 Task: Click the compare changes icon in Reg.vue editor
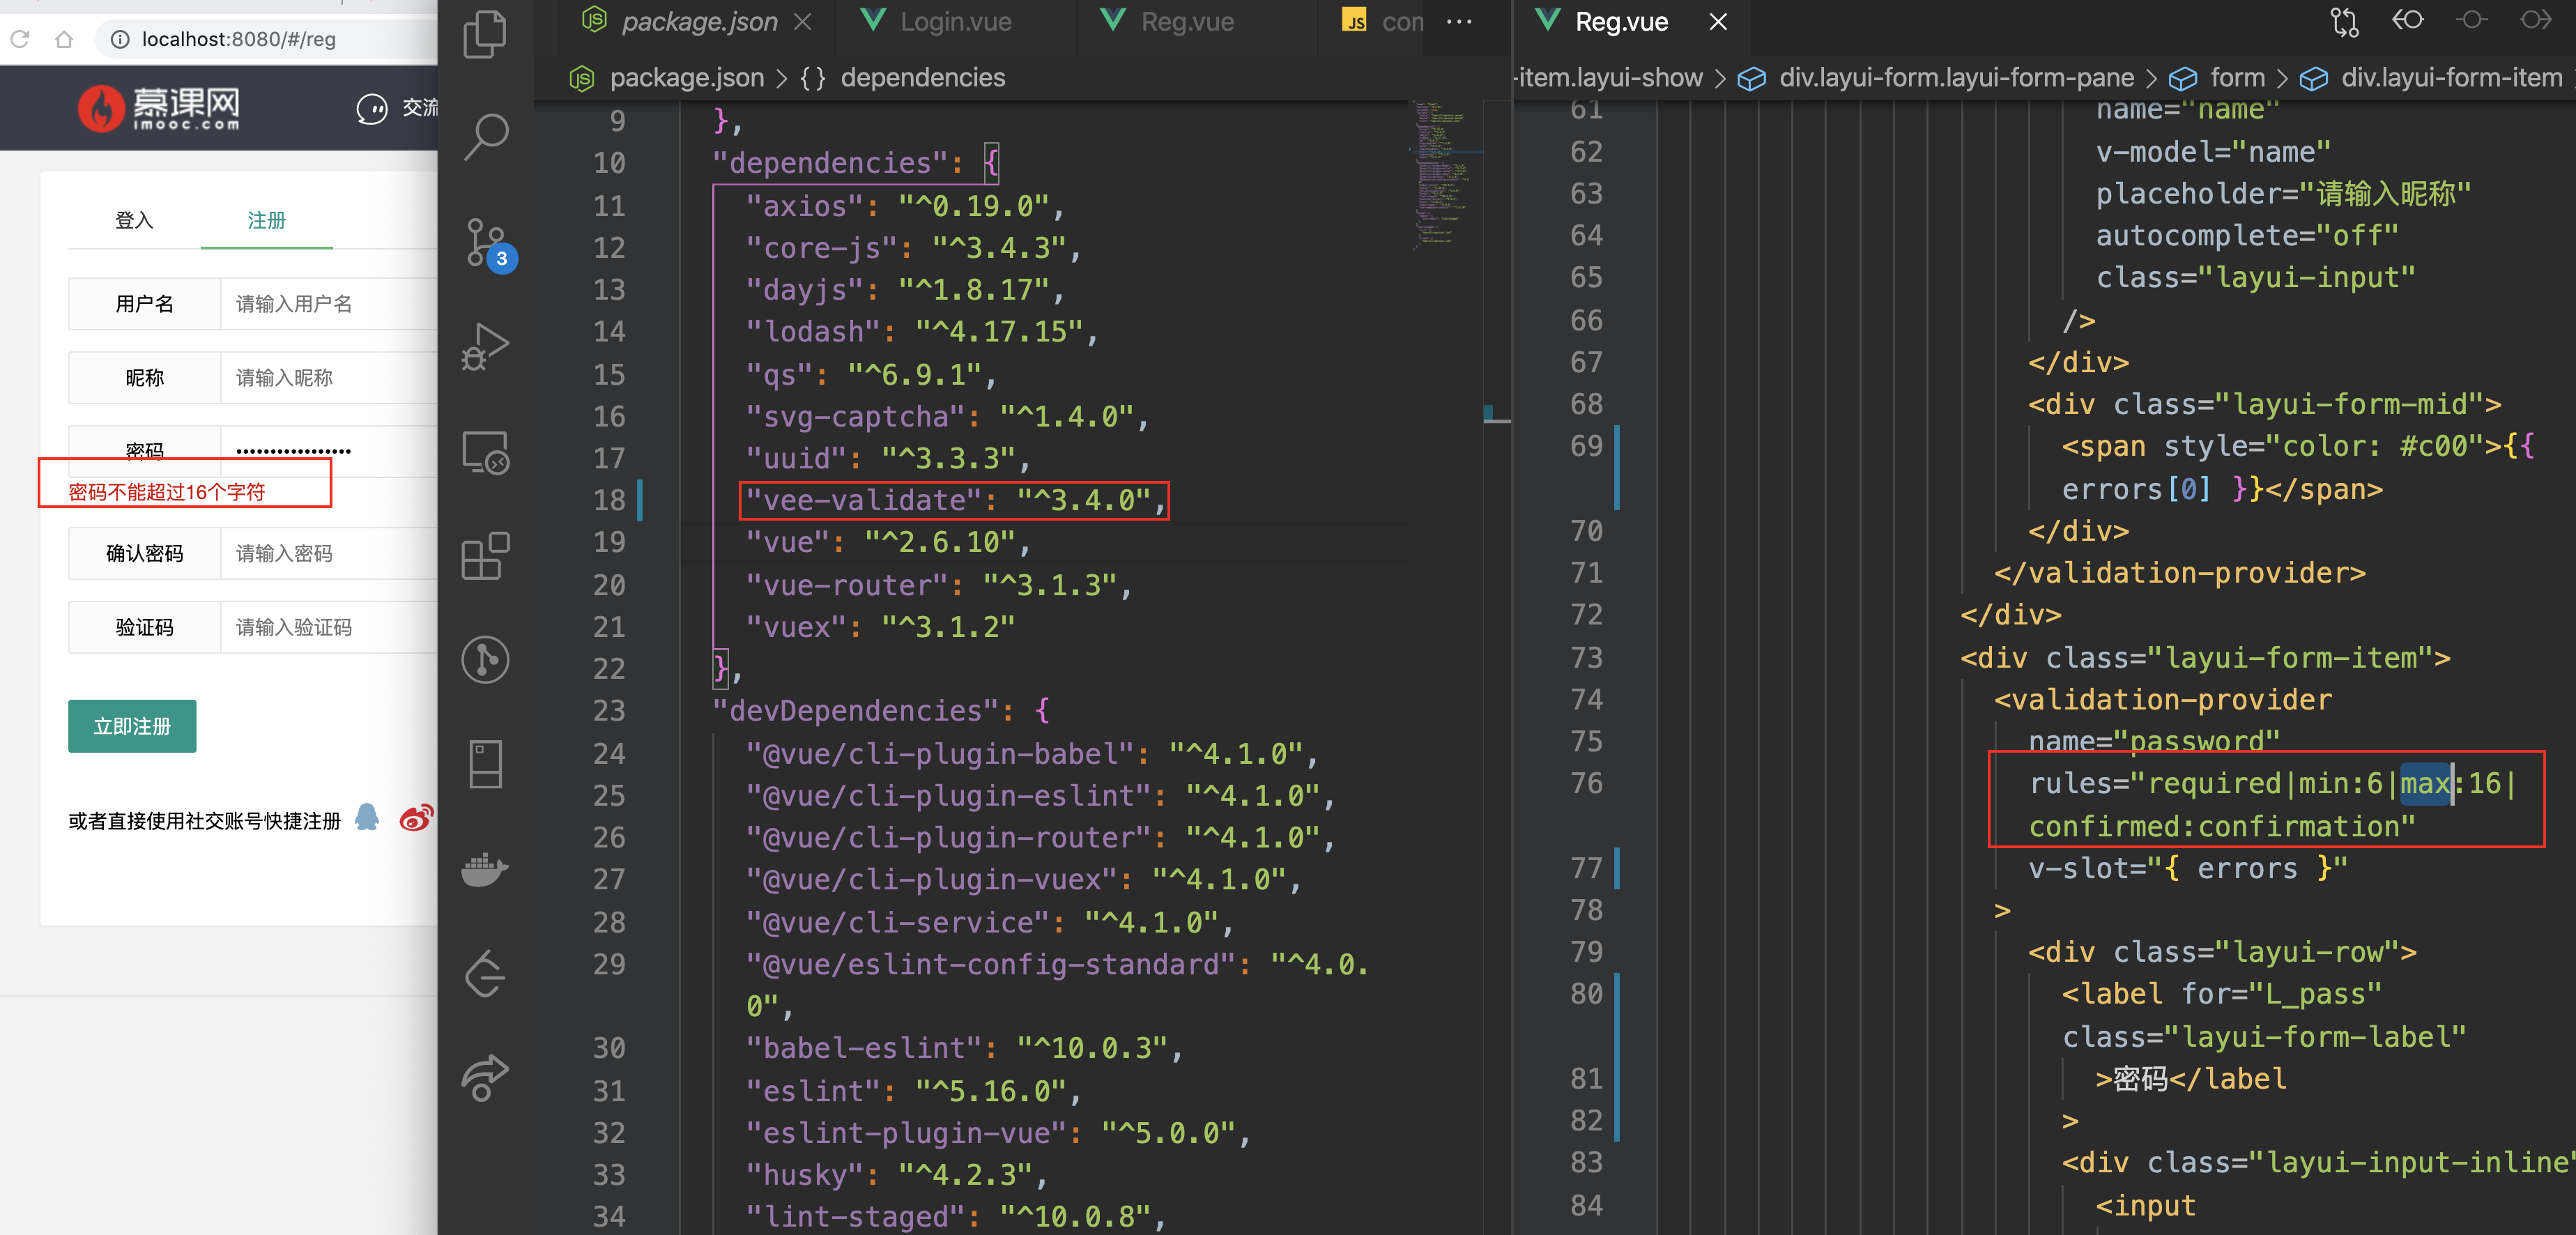pos(2344,21)
